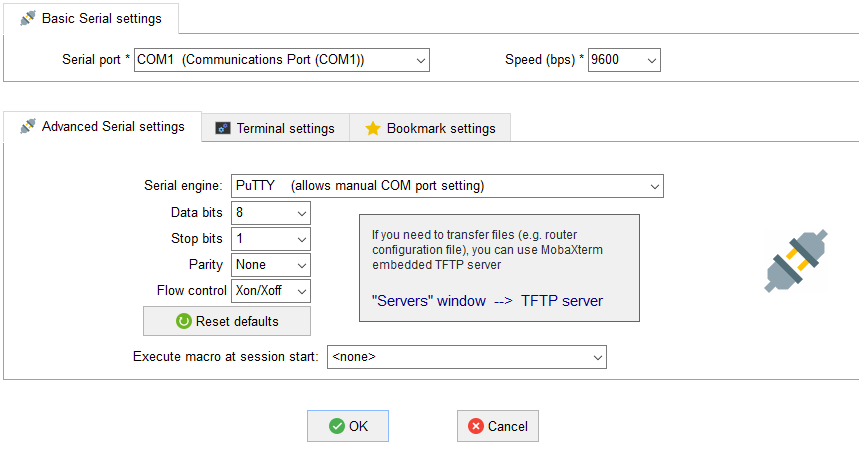Click the Reset defaults button
The height and width of the screenshot is (460, 859).
(x=227, y=321)
